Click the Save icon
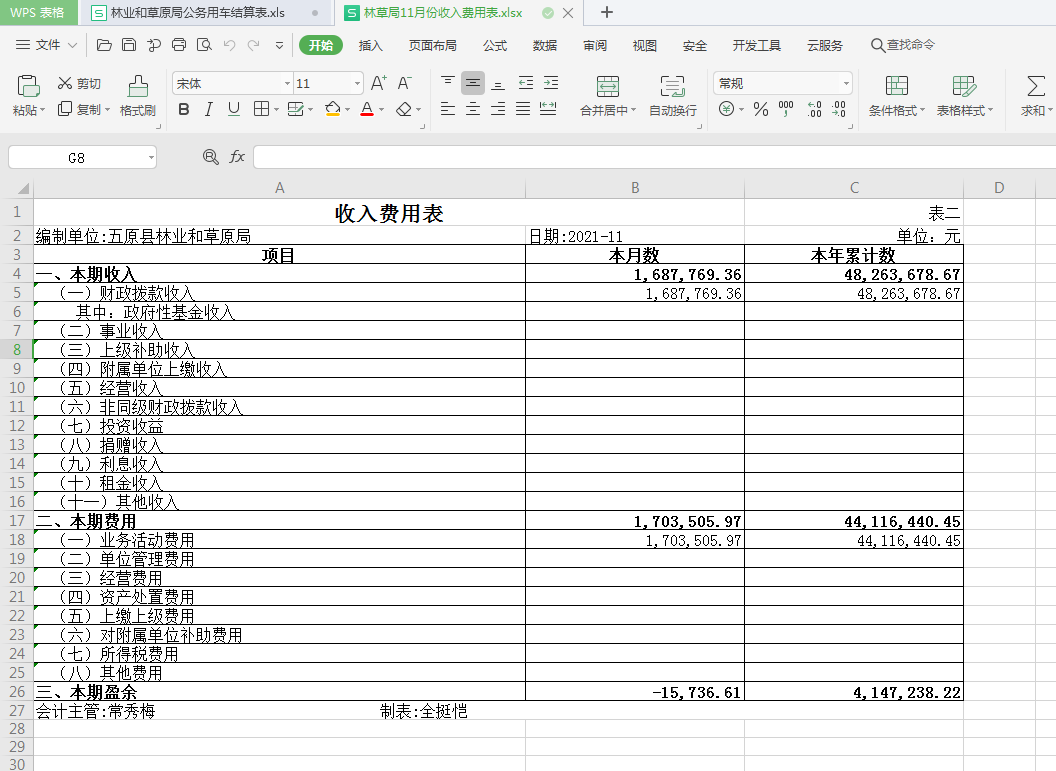This screenshot has width=1056, height=771. coord(129,45)
